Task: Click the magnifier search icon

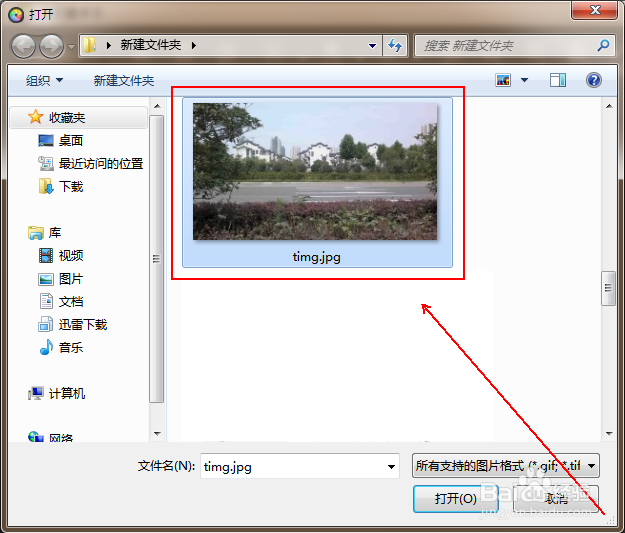Action: (603, 45)
